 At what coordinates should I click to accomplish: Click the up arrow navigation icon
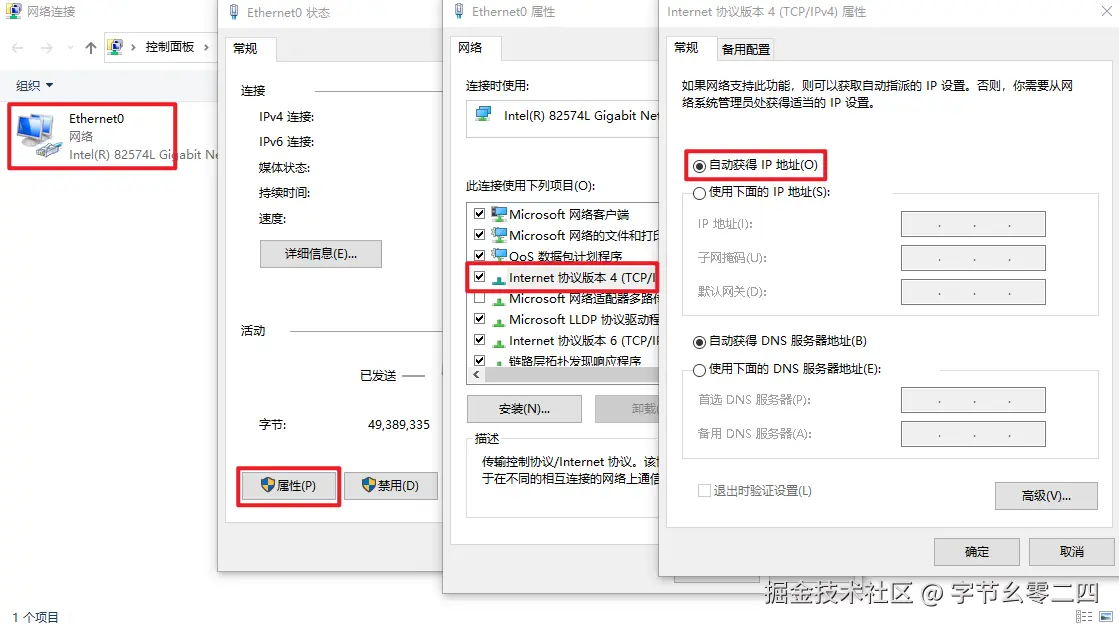pos(90,48)
